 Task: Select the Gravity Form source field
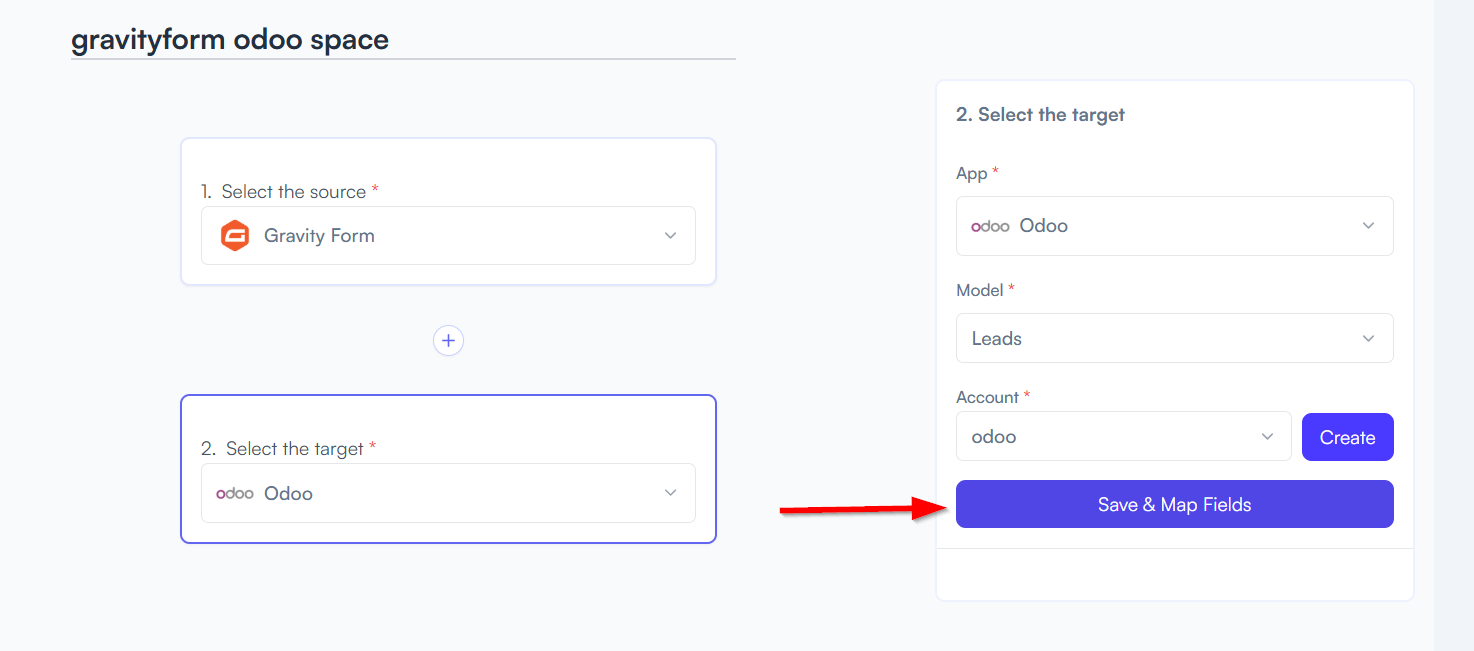[448, 236]
